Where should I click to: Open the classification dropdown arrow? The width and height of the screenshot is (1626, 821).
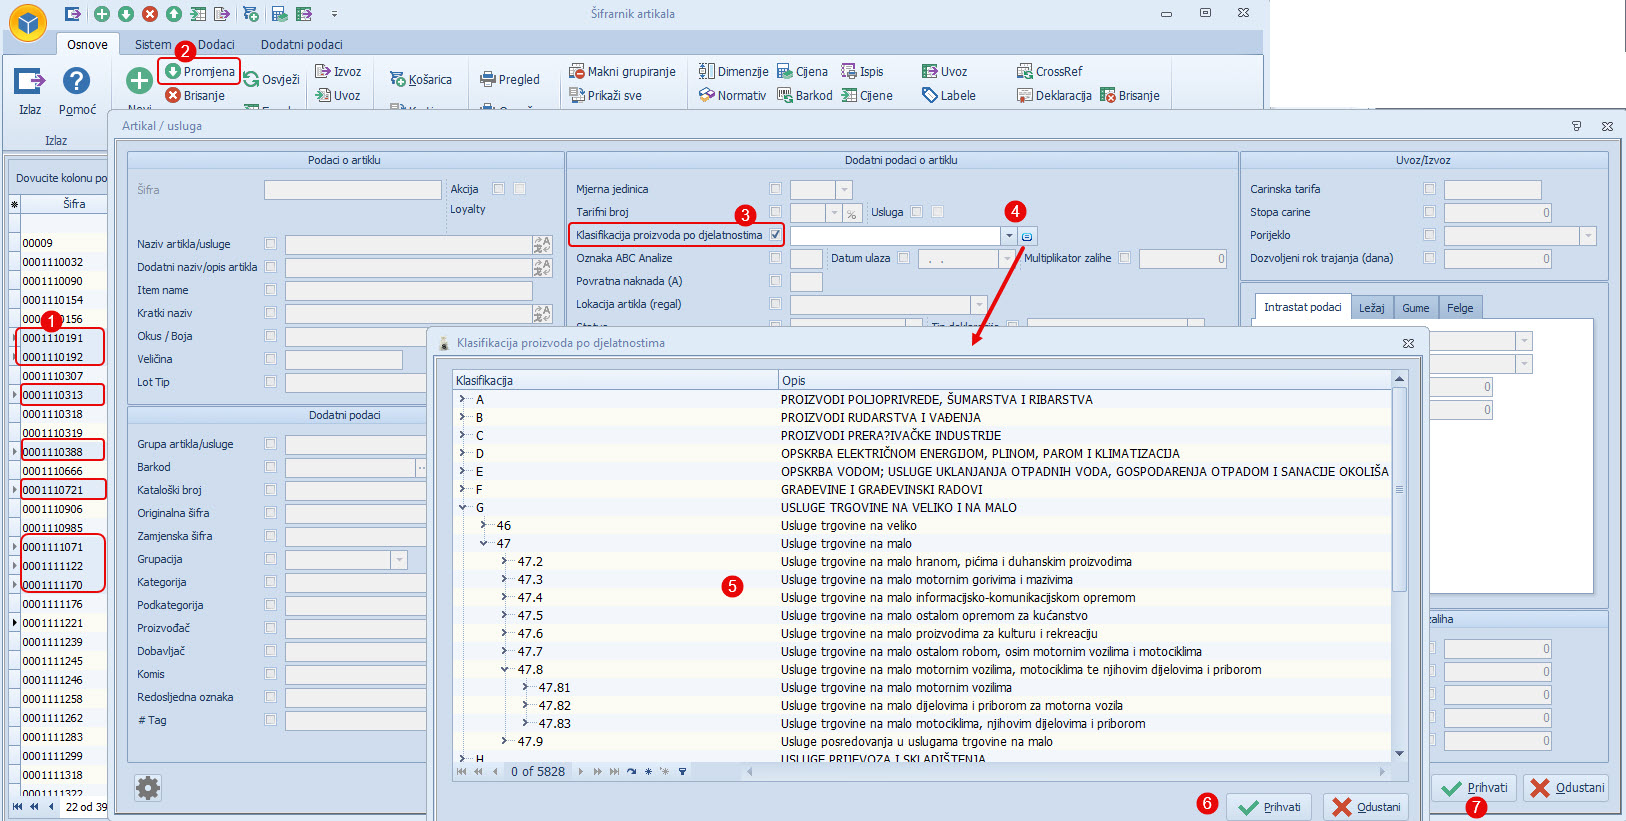[1009, 236]
